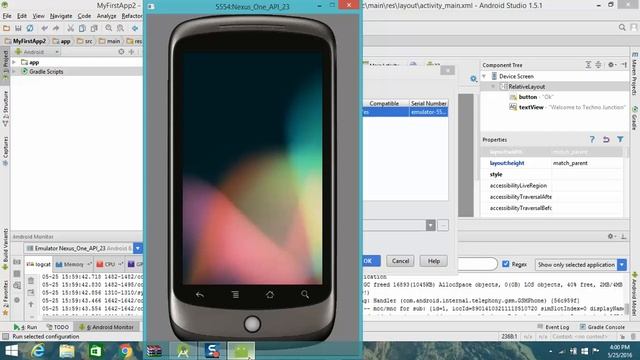640x360 pixels.
Task: Click the Synchronize toolbar icon
Action: 30,28
